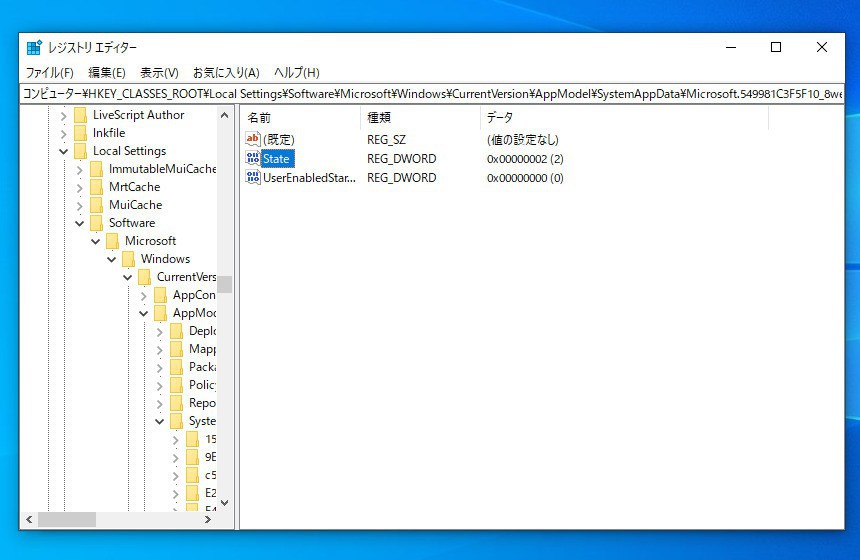Open the 表示(V) menu

(159, 72)
